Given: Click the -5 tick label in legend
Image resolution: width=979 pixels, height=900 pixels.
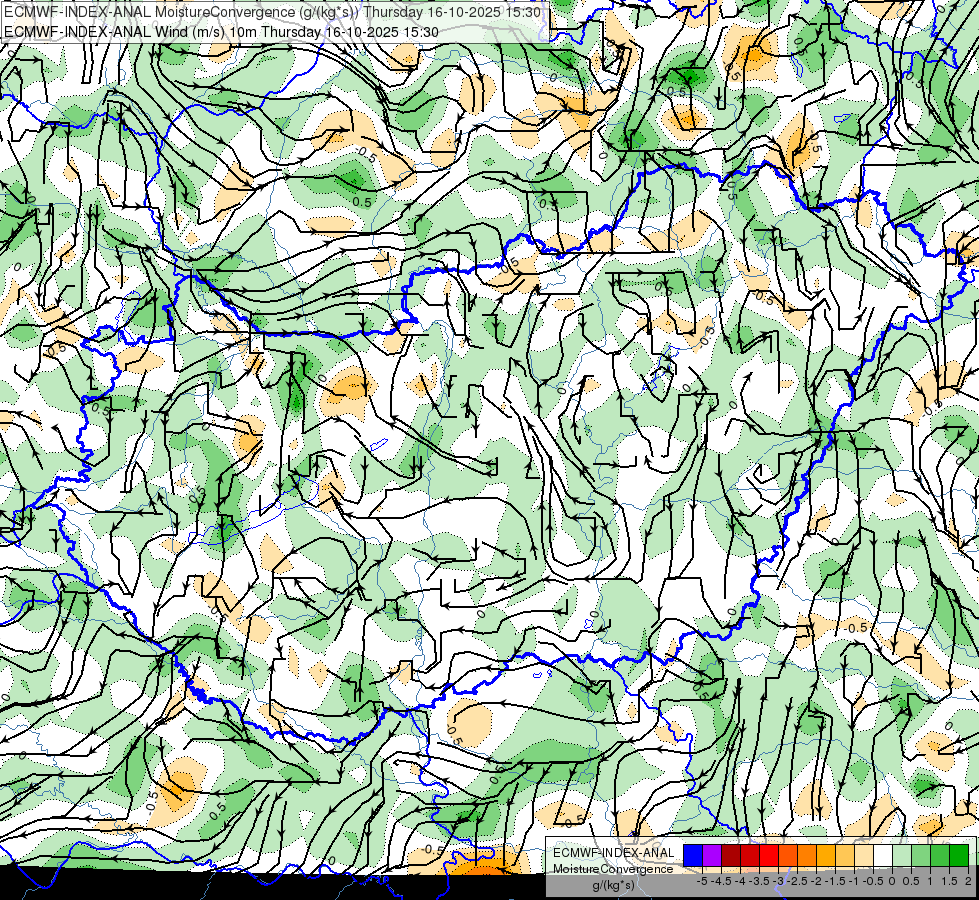Looking at the screenshot, I should [x=702, y=881].
